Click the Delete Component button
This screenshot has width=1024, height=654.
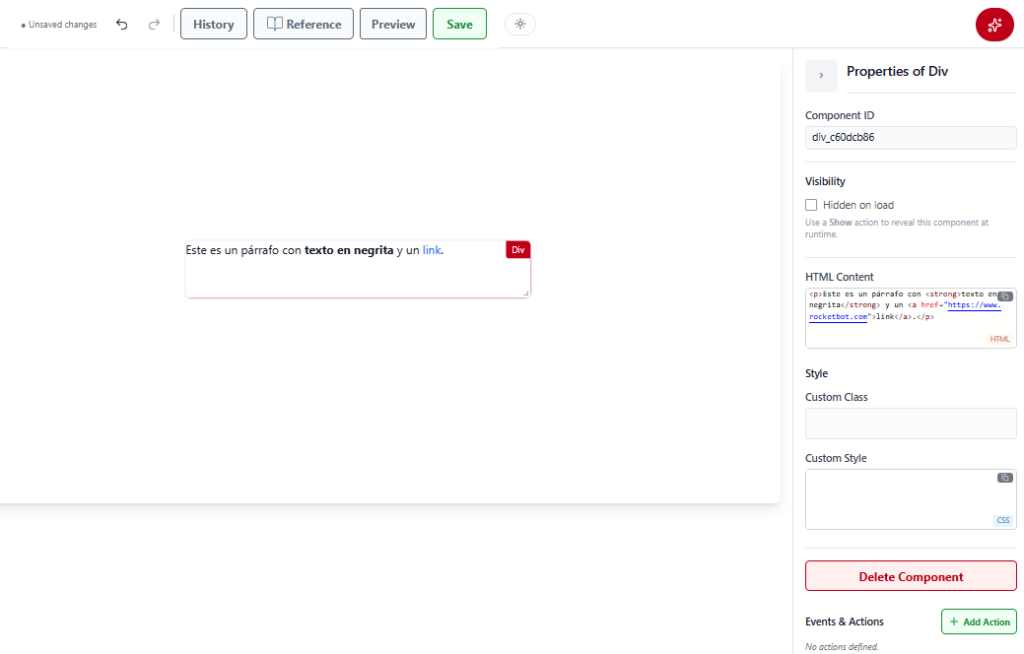[910, 576]
